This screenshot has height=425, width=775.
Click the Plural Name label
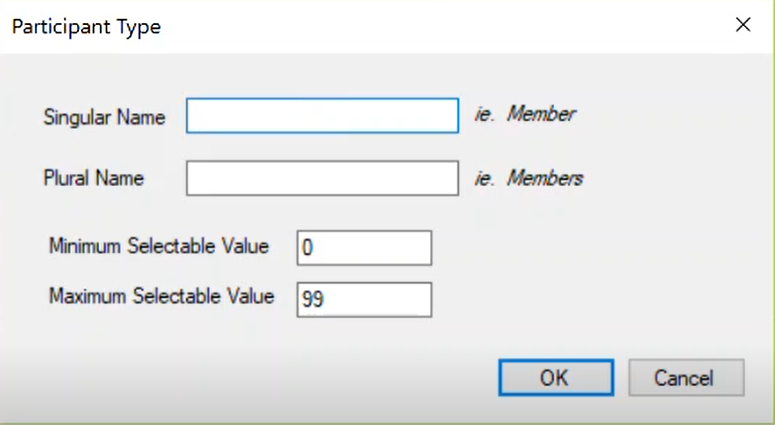click(x=94, y=178)
